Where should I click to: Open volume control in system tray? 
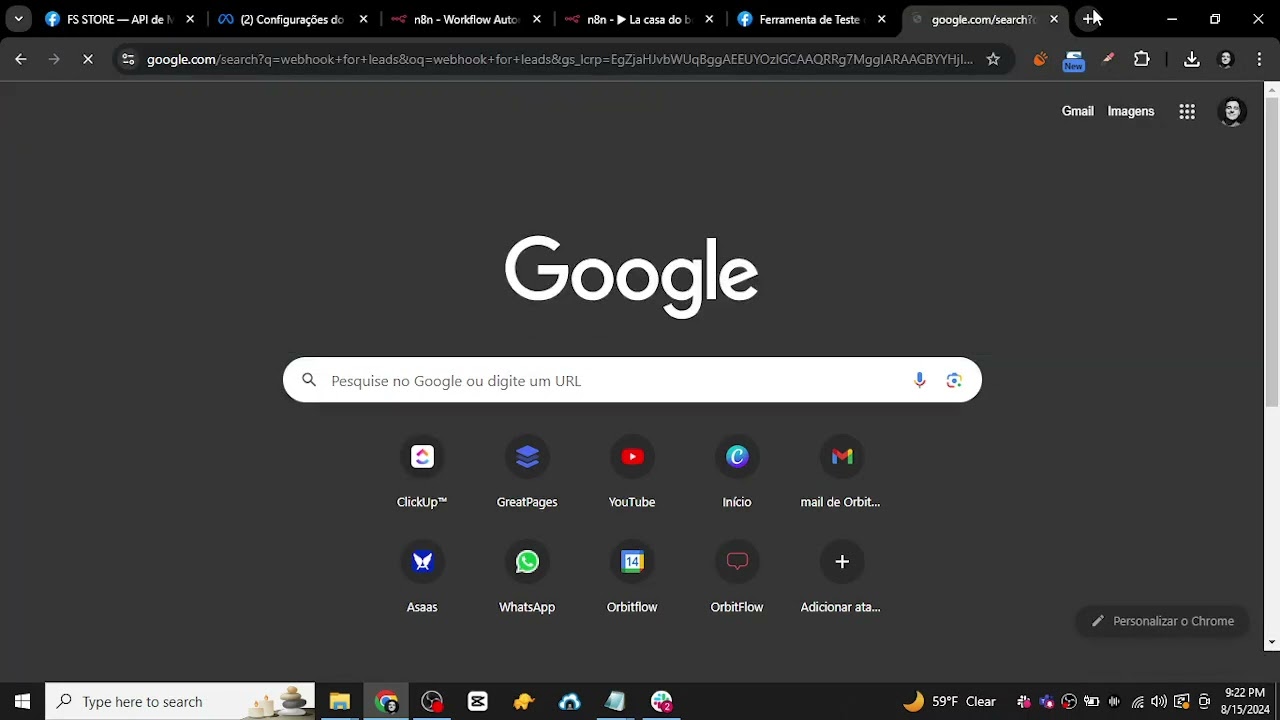point(1158,701)
